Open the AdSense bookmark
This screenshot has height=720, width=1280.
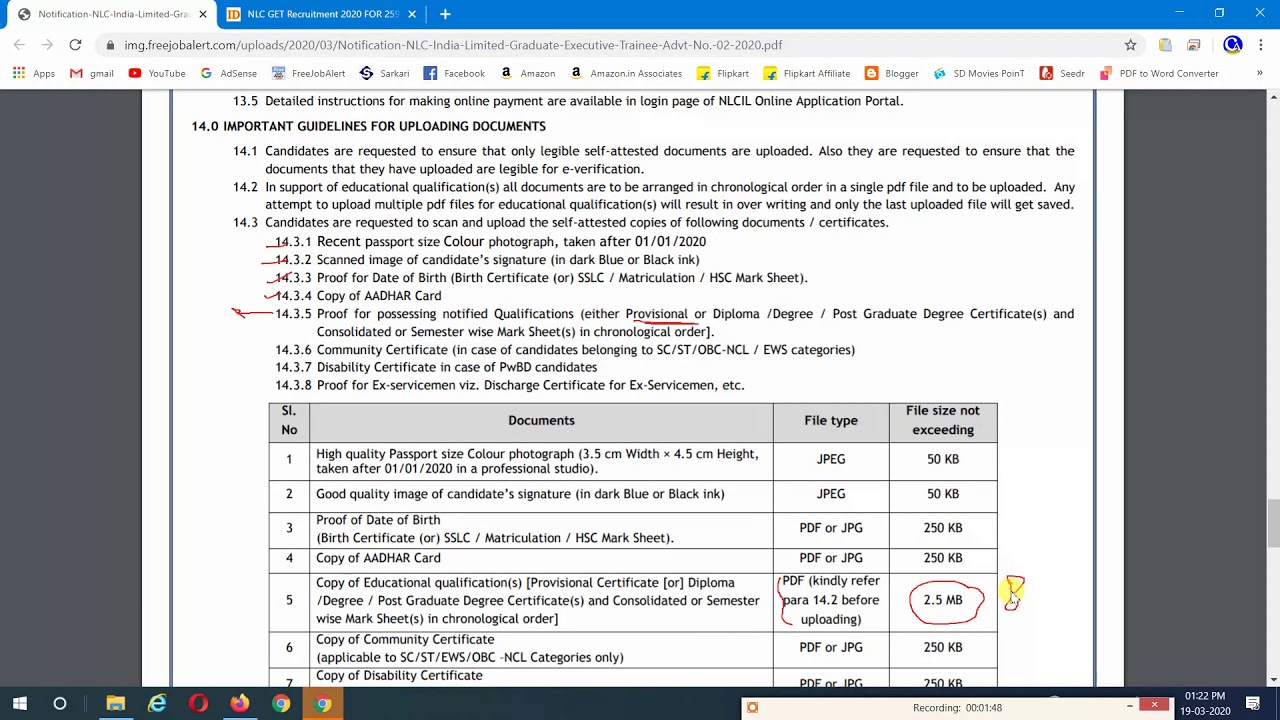[229, 73]
